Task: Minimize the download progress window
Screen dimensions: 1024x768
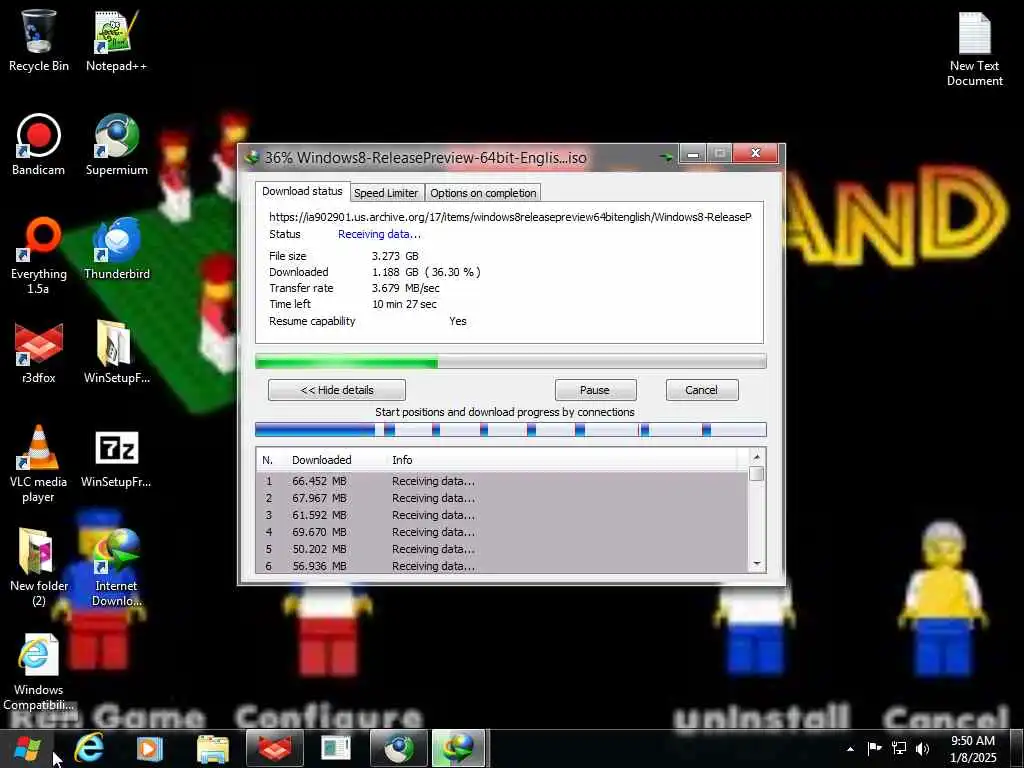Action: tap(693, 153)
